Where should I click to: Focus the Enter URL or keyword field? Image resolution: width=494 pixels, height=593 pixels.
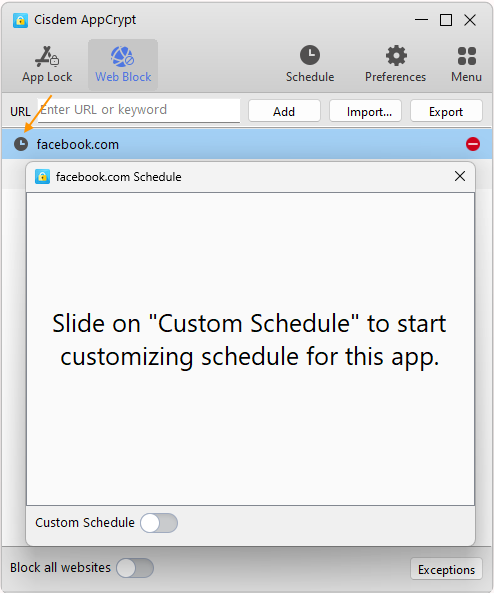(x=139, y=110)
